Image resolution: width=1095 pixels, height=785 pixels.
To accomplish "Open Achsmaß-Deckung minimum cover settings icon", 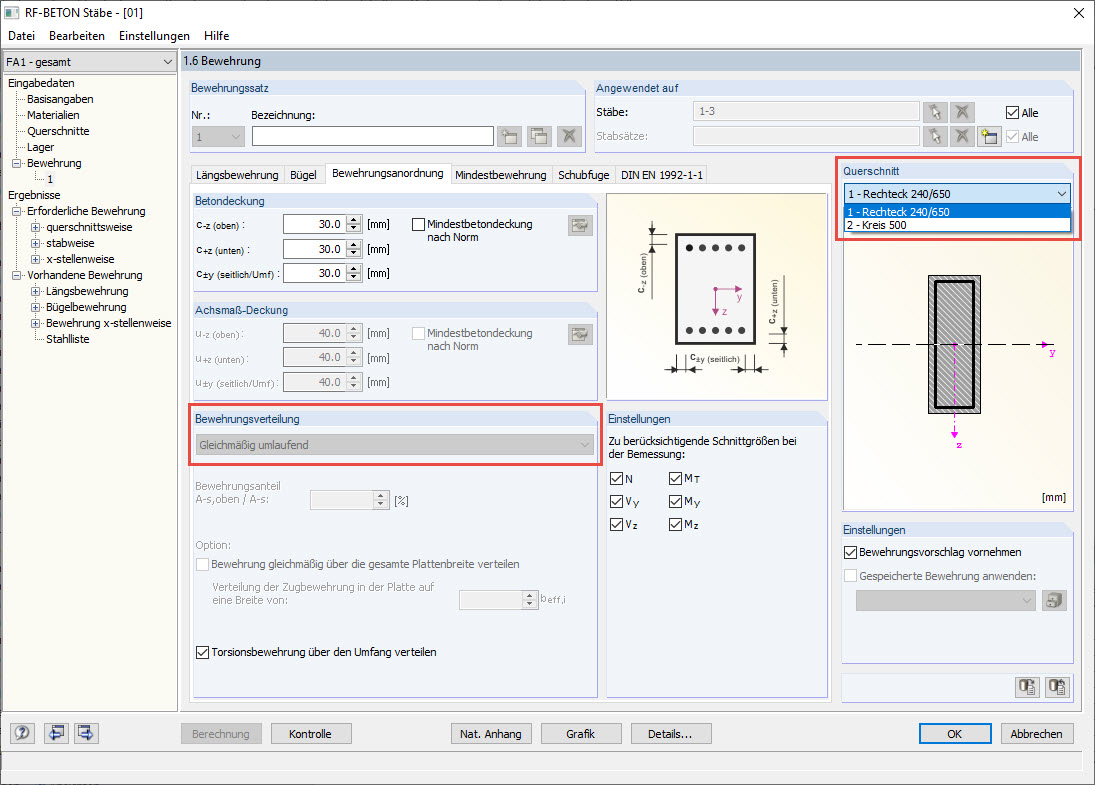I will [580, 335].
